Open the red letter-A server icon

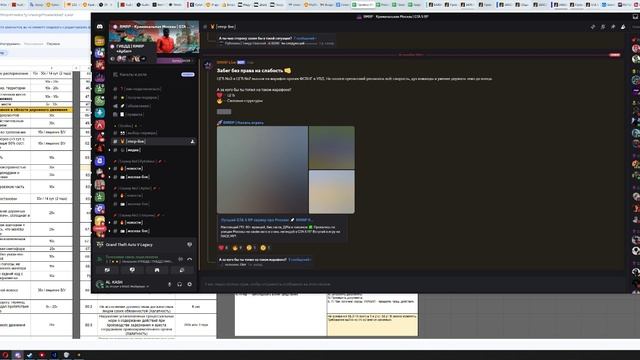100,125
